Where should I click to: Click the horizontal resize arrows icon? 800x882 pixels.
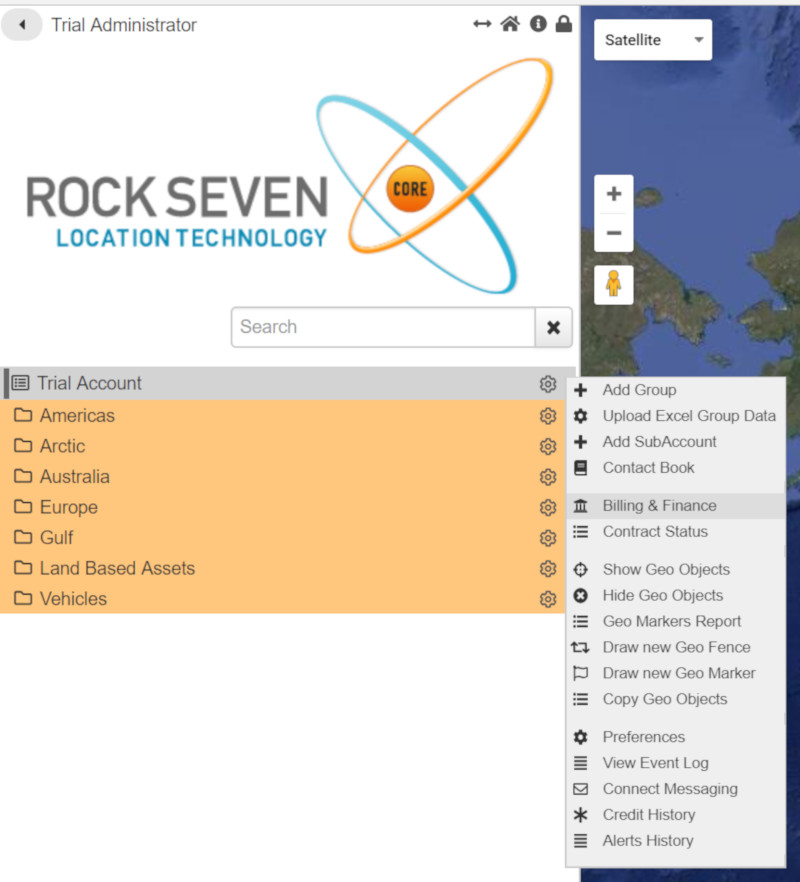(482, 24)
